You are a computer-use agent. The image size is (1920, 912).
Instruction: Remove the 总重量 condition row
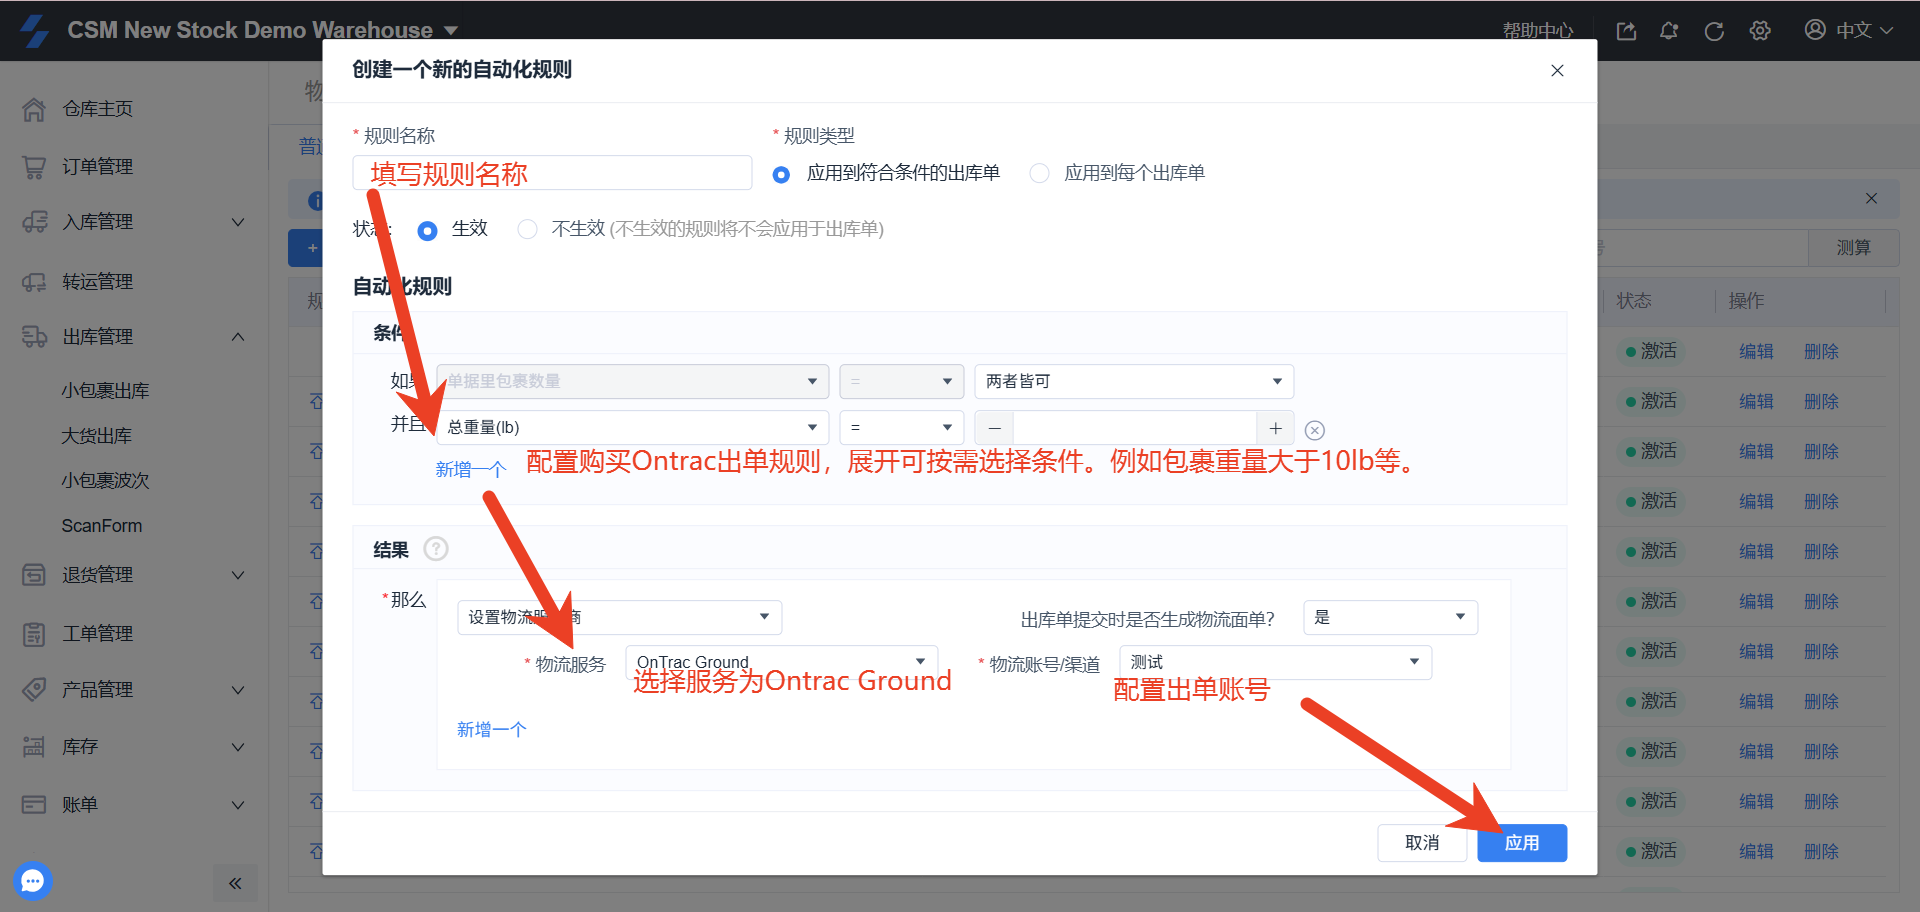point(1315,430)
